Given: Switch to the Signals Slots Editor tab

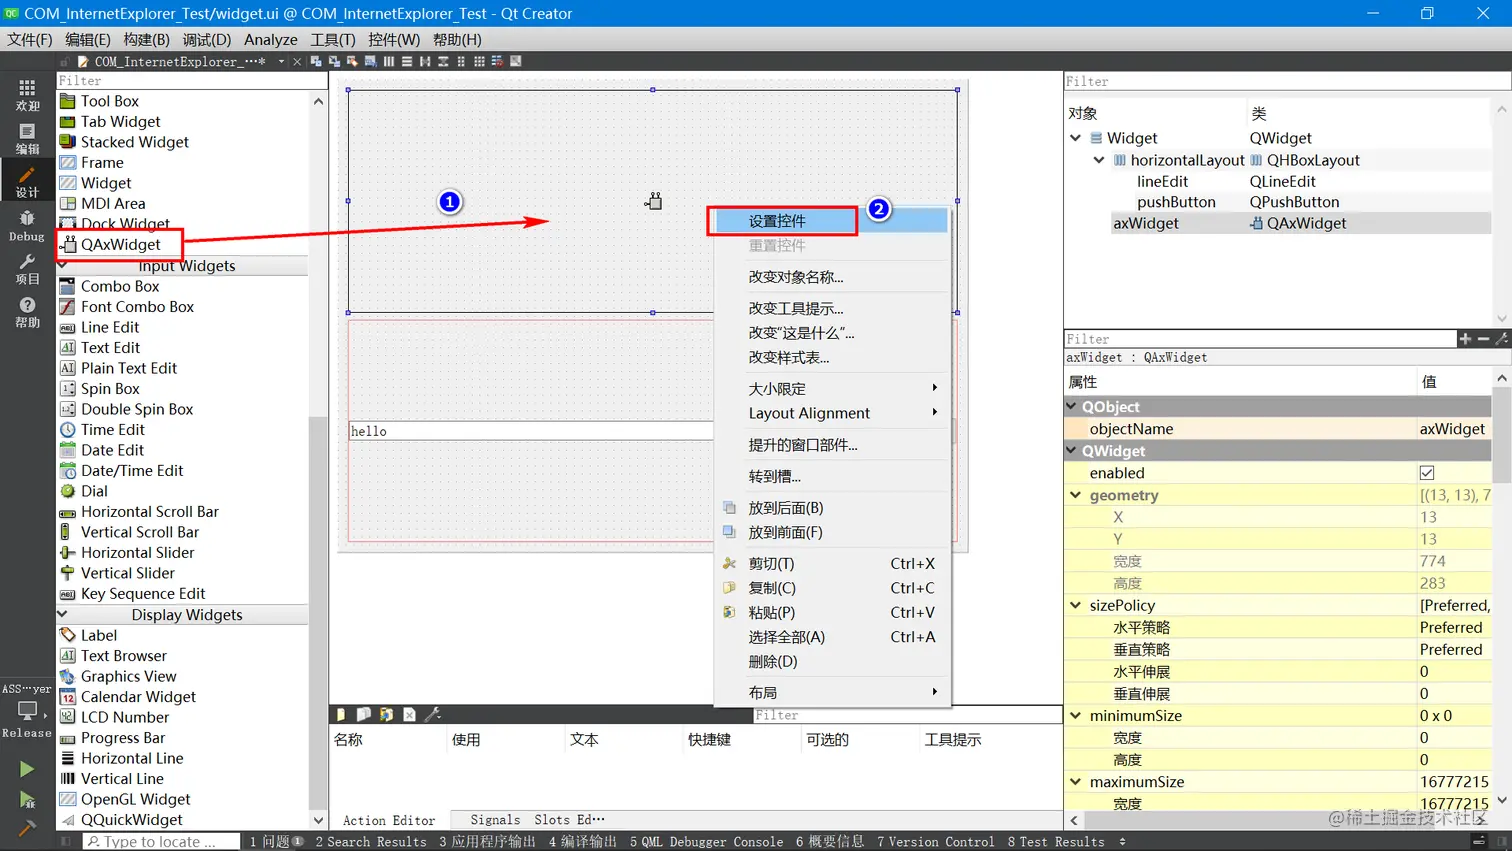Looking at the screenshot, I should [x=538, y=820].
